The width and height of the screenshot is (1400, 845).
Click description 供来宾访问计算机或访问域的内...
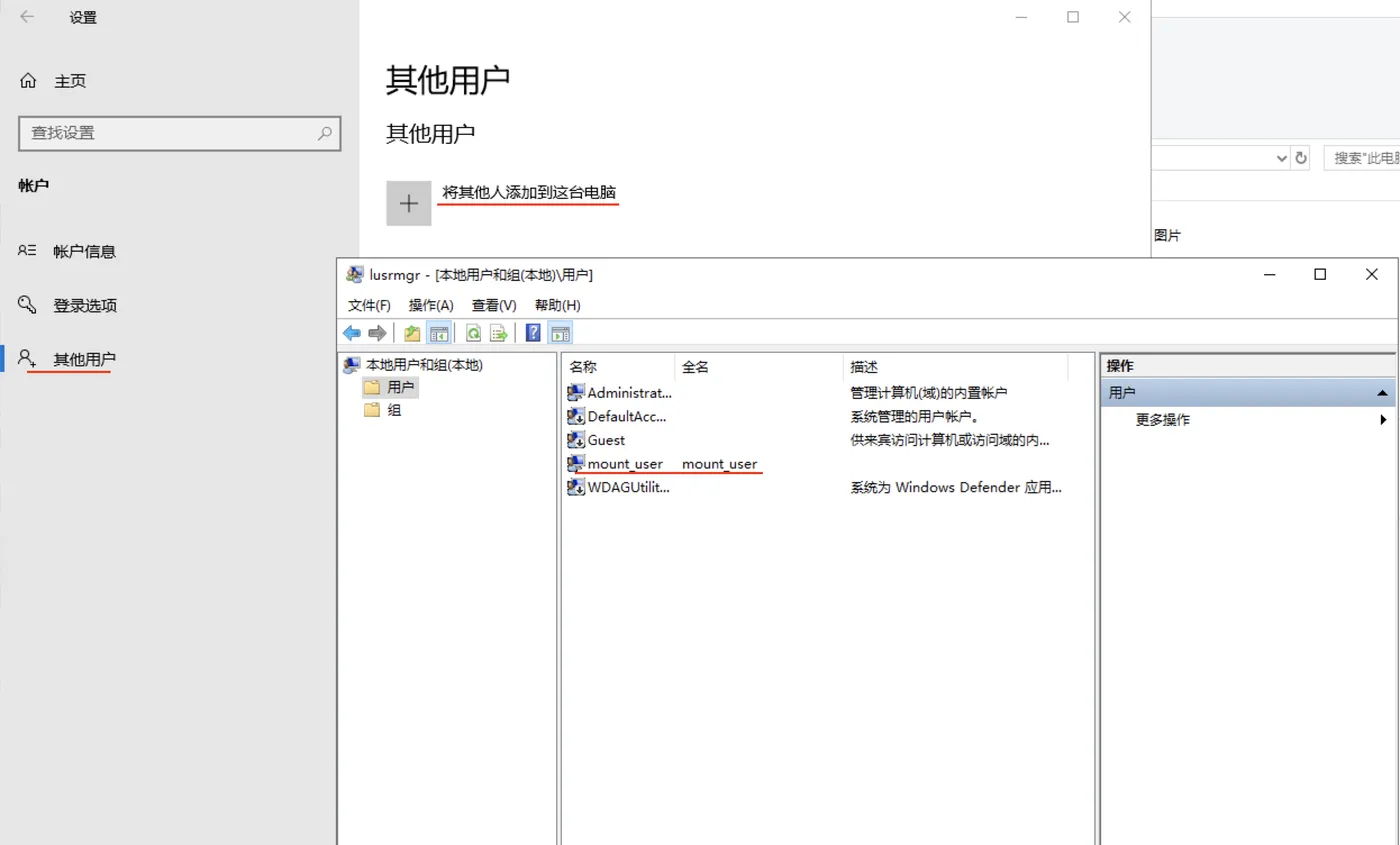click(950, 440)
